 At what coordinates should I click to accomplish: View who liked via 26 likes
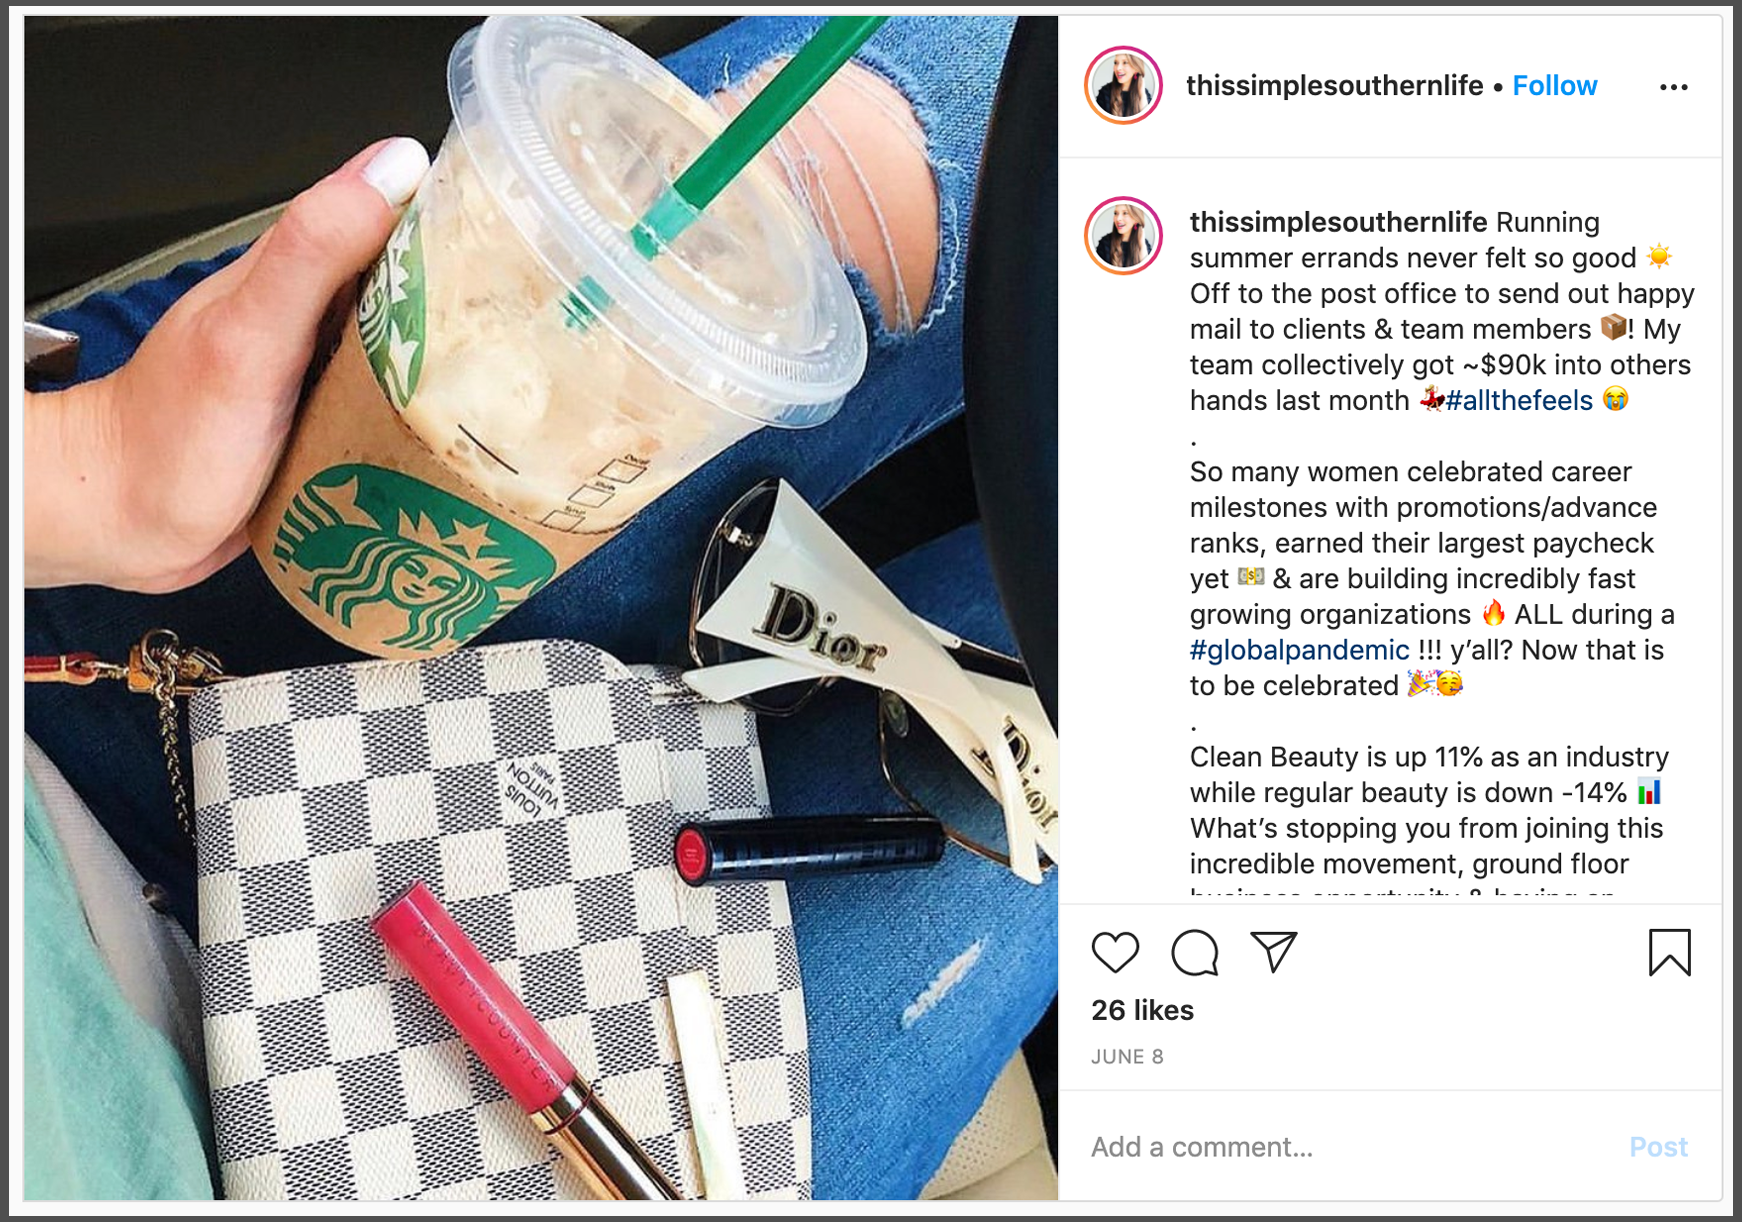pos(1142,1010)
